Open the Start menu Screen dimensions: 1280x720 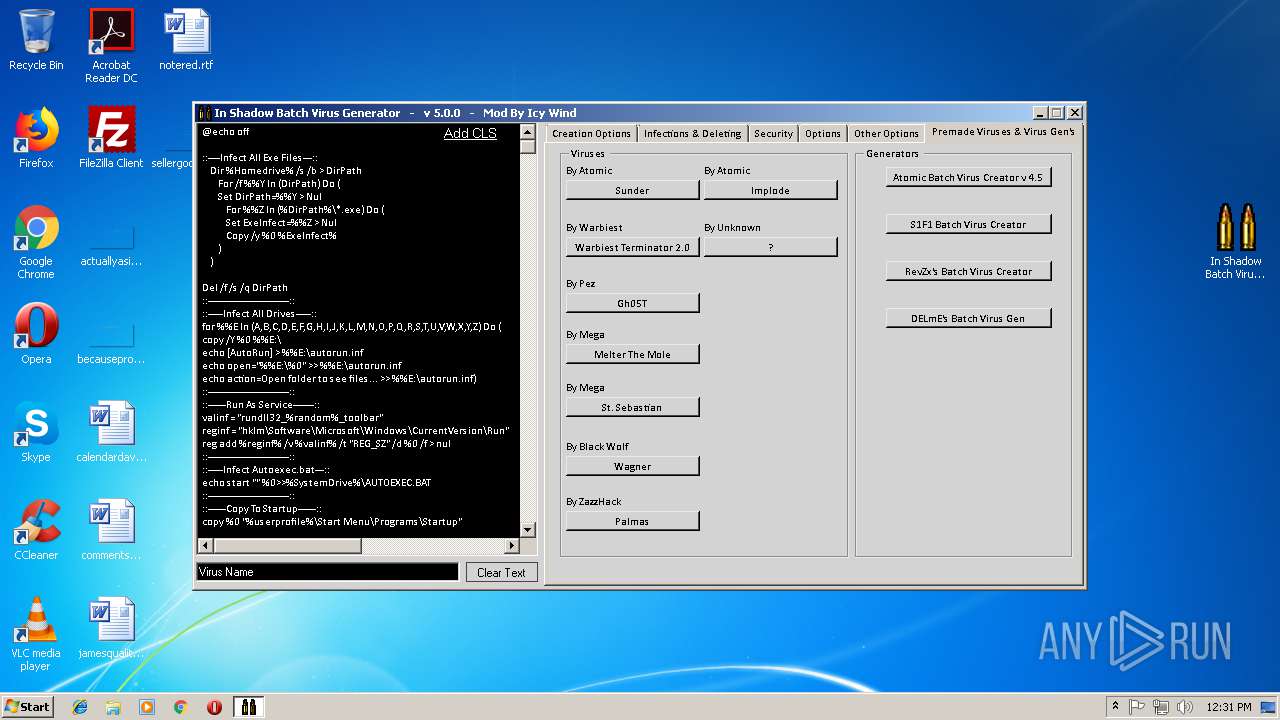coord(28,707)
